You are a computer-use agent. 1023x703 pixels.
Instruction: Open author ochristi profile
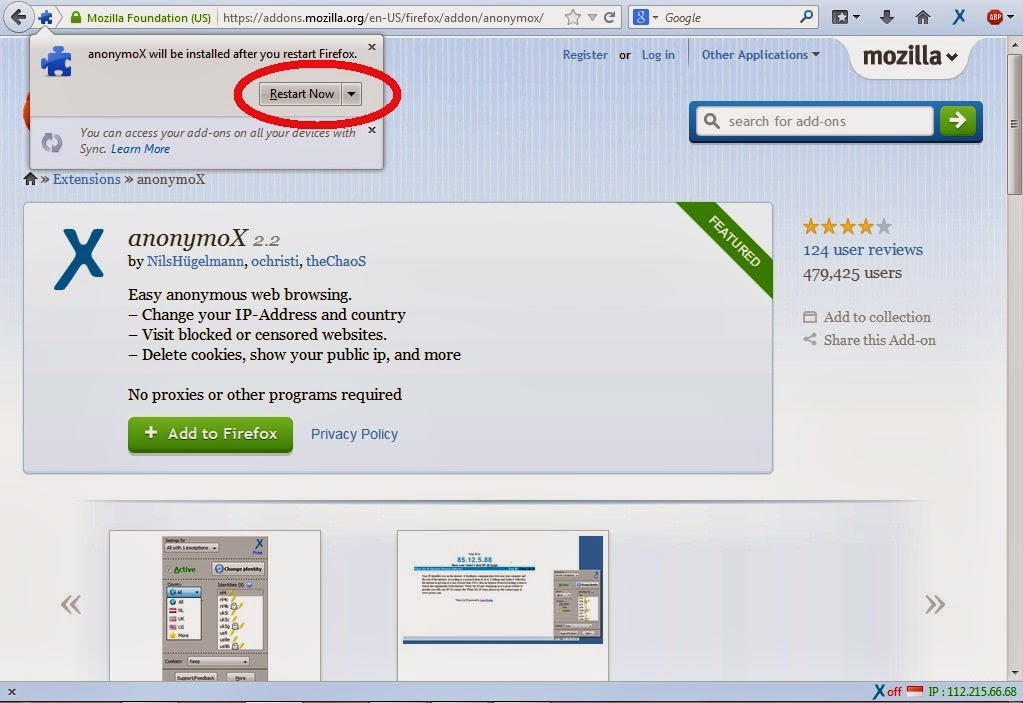point(275,261)
